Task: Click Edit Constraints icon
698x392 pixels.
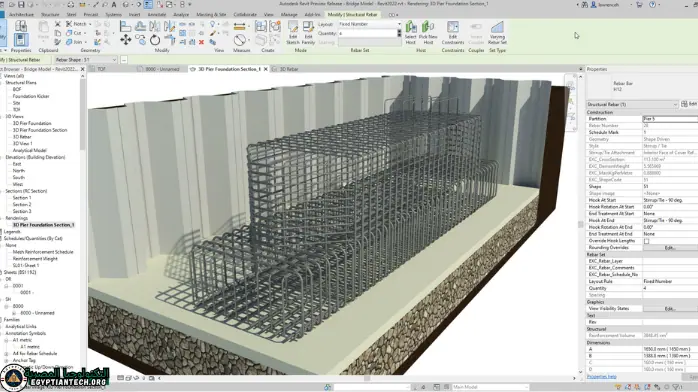Action: pos(453,32)
